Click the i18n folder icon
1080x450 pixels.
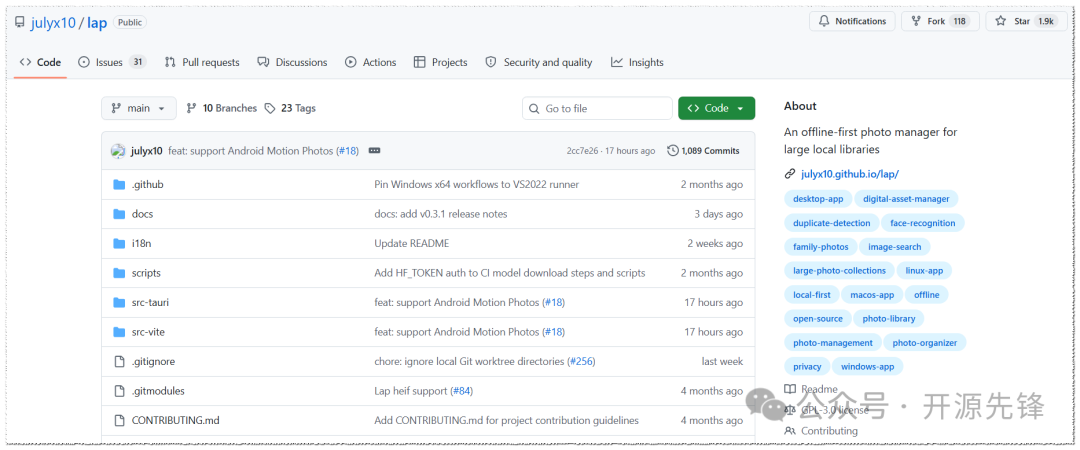coord(119,243)
